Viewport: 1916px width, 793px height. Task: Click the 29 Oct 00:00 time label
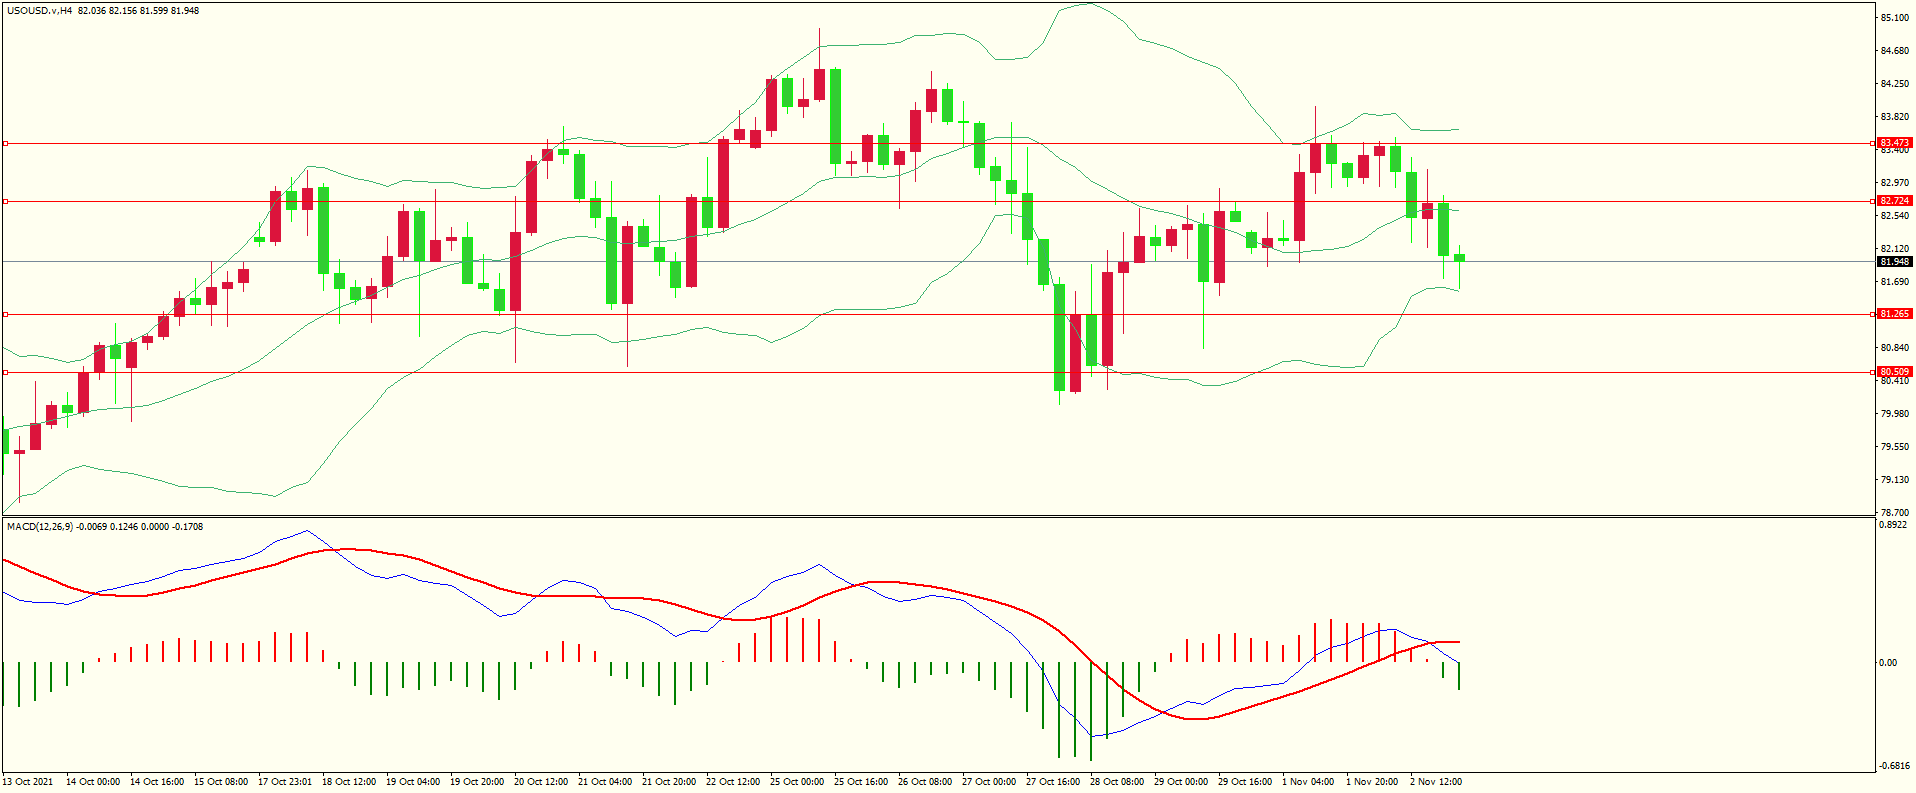pos(1181,782)
